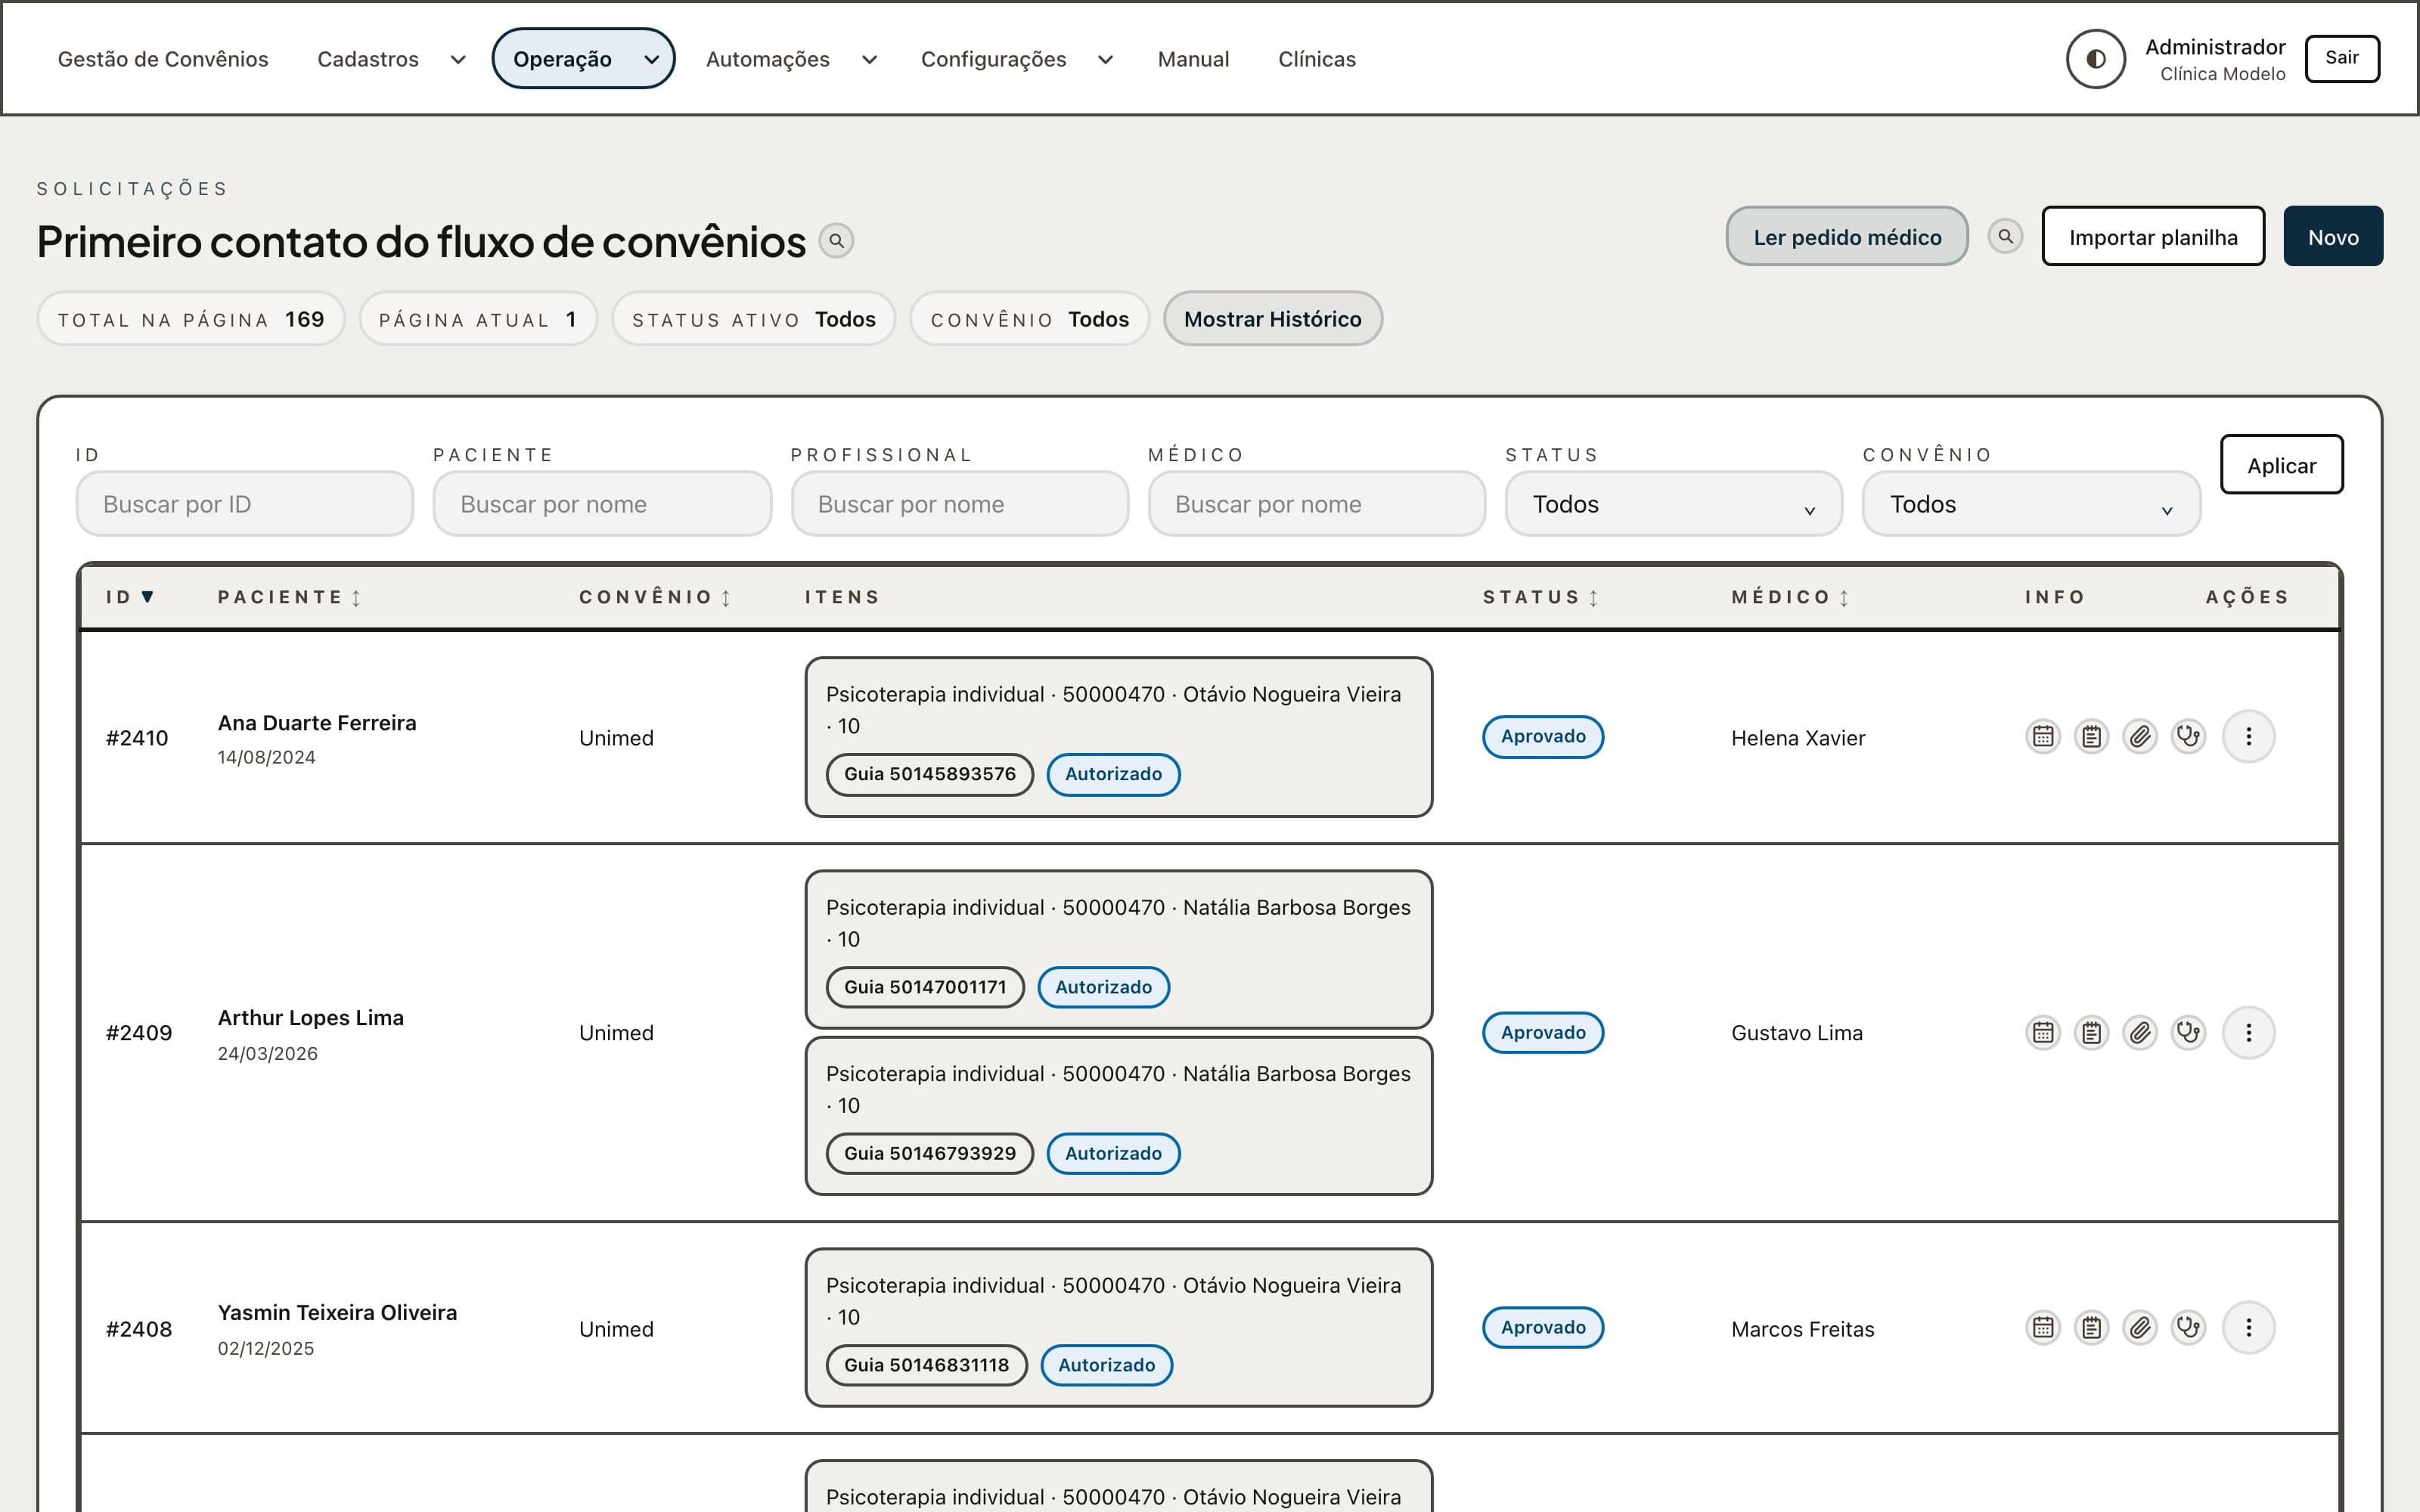Viewport: 2420px width, 1512px height.
Task: Click Guia 50145893576 badge
Action: click(x=929, y=774)
